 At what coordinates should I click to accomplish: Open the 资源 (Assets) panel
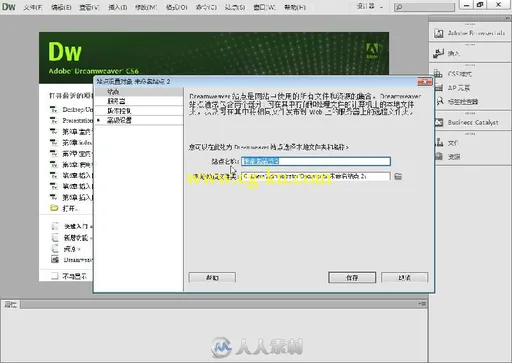448,156
